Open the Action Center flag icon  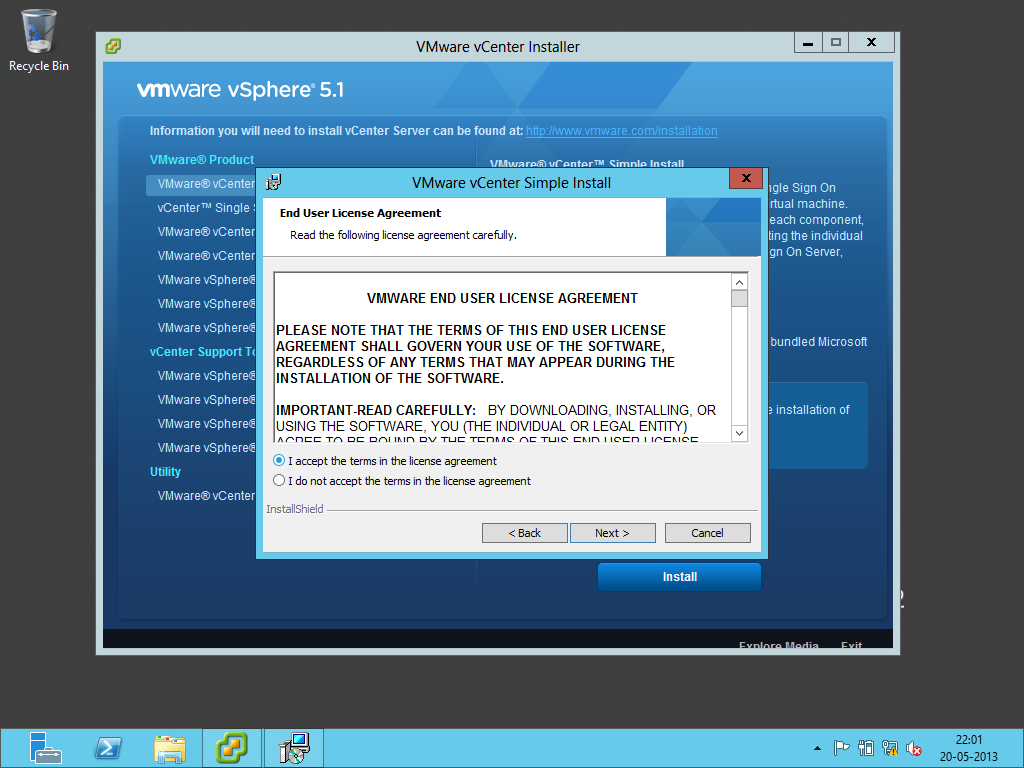(841, 748)
